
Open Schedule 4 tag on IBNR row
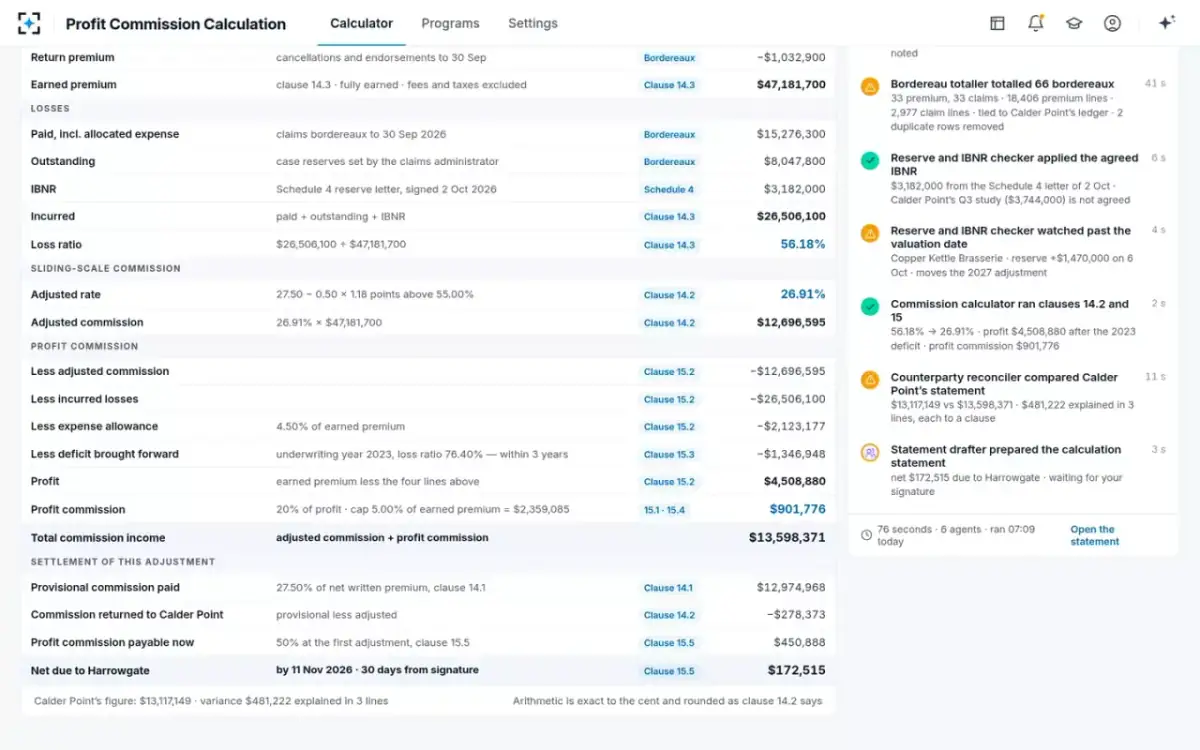tap(669, 189)
